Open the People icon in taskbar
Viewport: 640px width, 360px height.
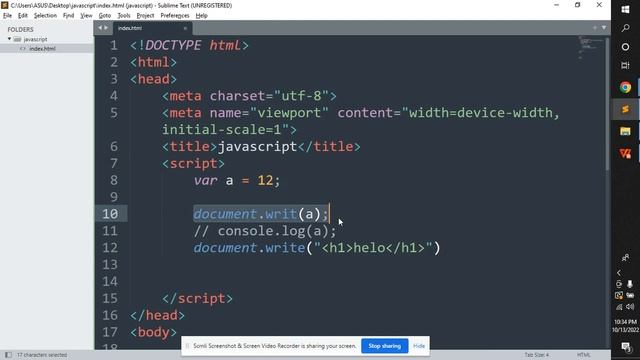point(625,258)
